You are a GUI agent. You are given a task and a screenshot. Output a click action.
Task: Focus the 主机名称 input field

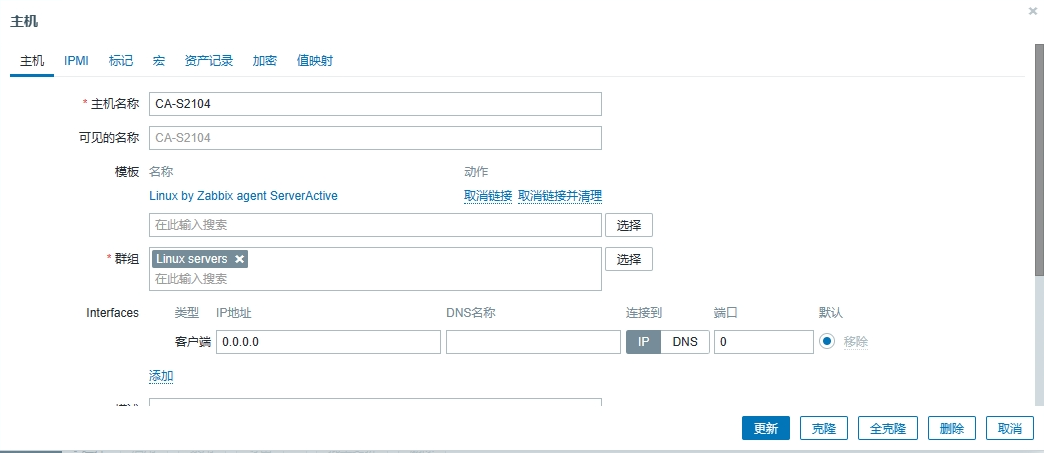[x=375, y=104]
